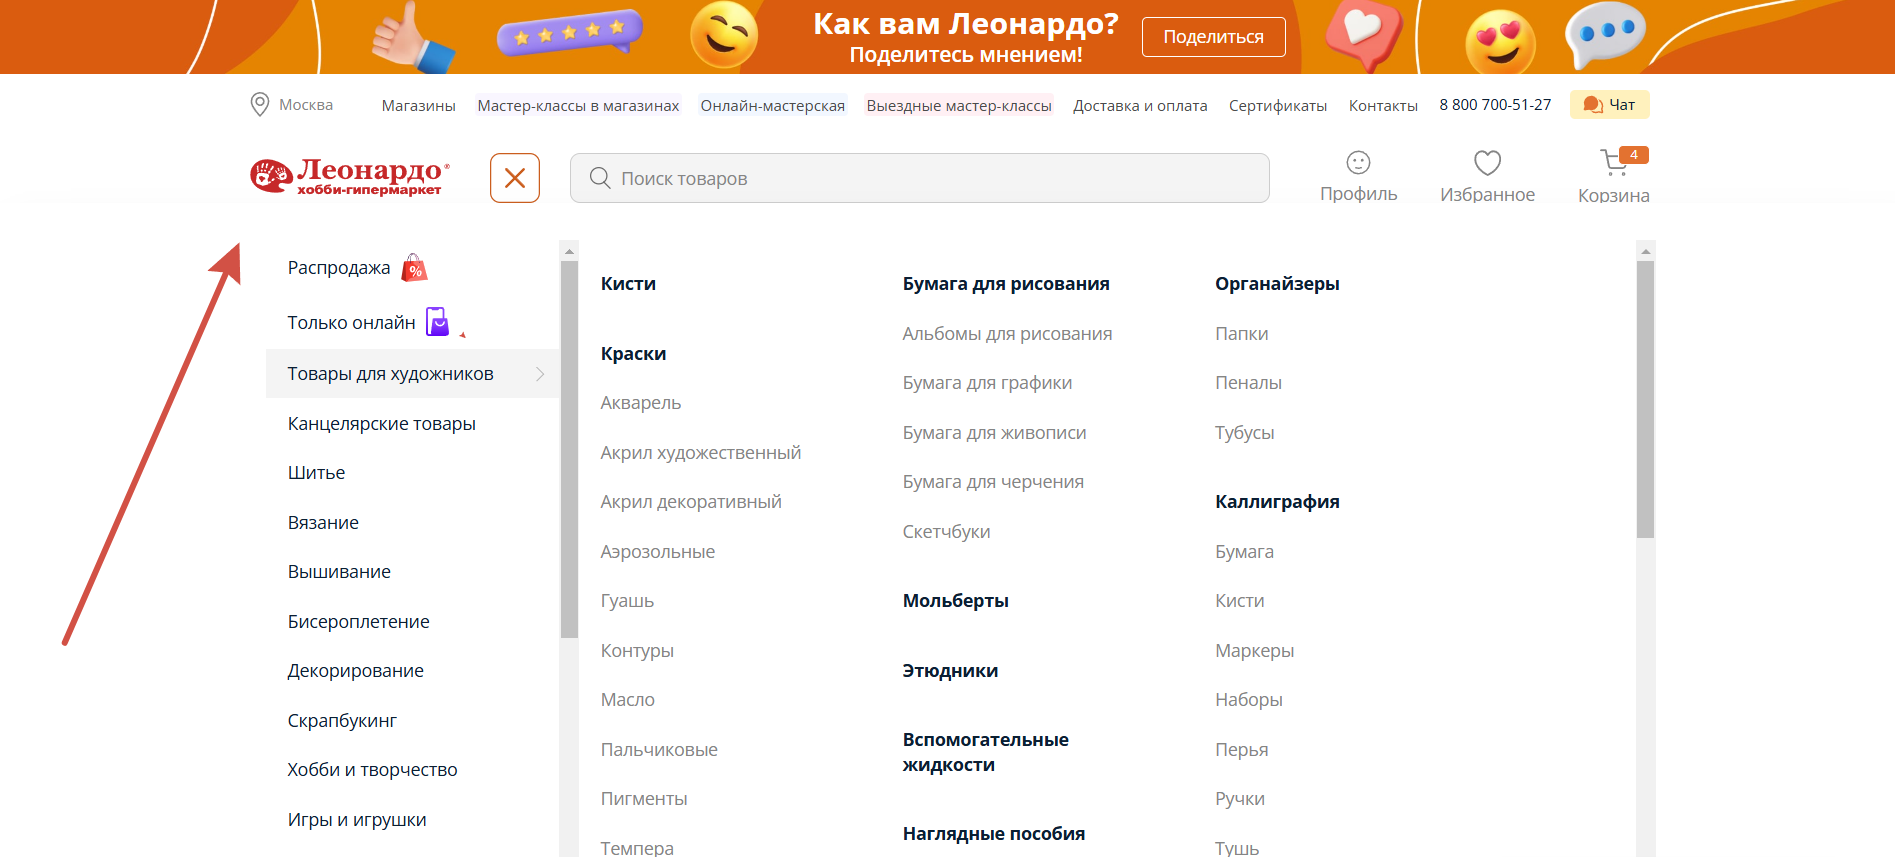Select the Бисероплетение category
Image resolution: width=1895 pixels, height=857 pixels.
click(x=358, y=622)
